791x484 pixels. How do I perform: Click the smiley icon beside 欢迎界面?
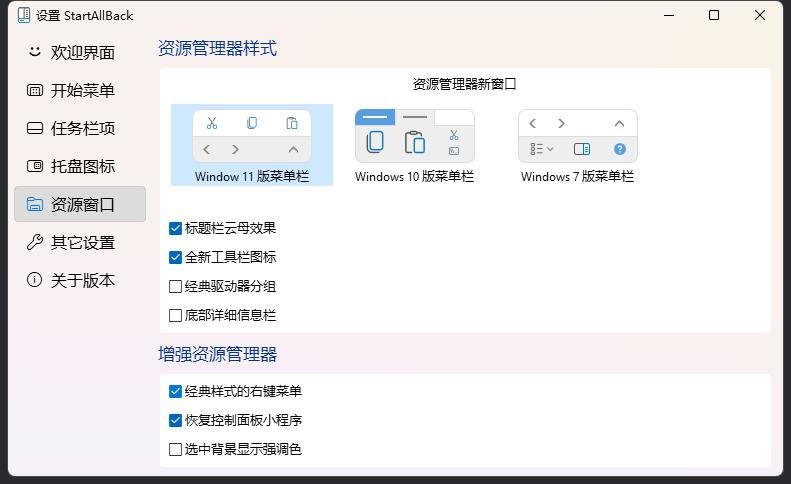[34, 51]
